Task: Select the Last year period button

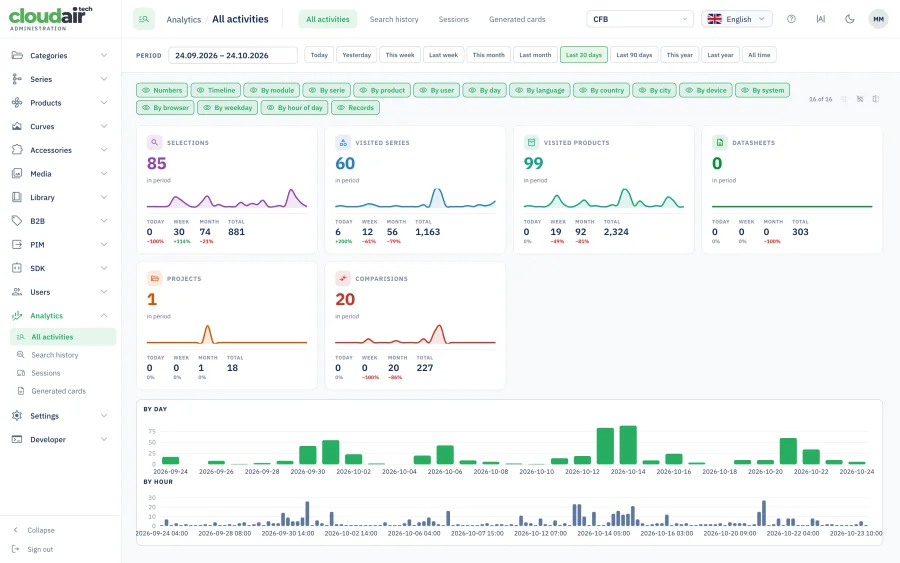Action: 720,55
